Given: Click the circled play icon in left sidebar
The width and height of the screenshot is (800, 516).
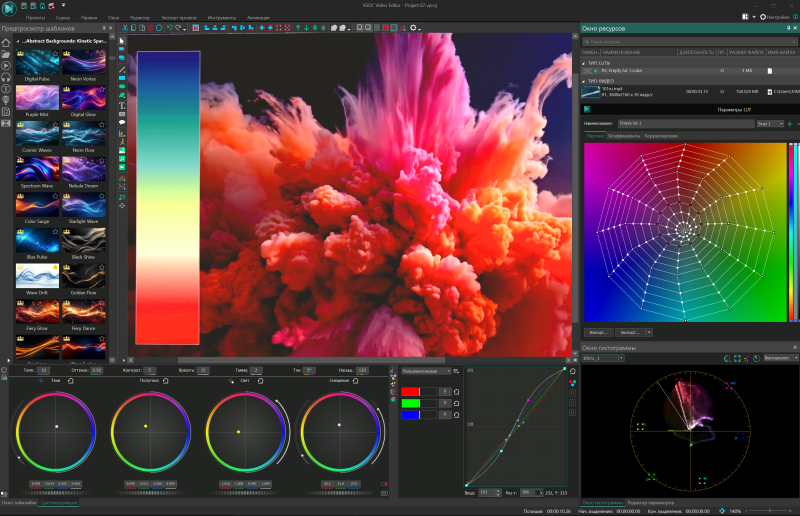Looking at the screenshot, I should tap(6, 65).
